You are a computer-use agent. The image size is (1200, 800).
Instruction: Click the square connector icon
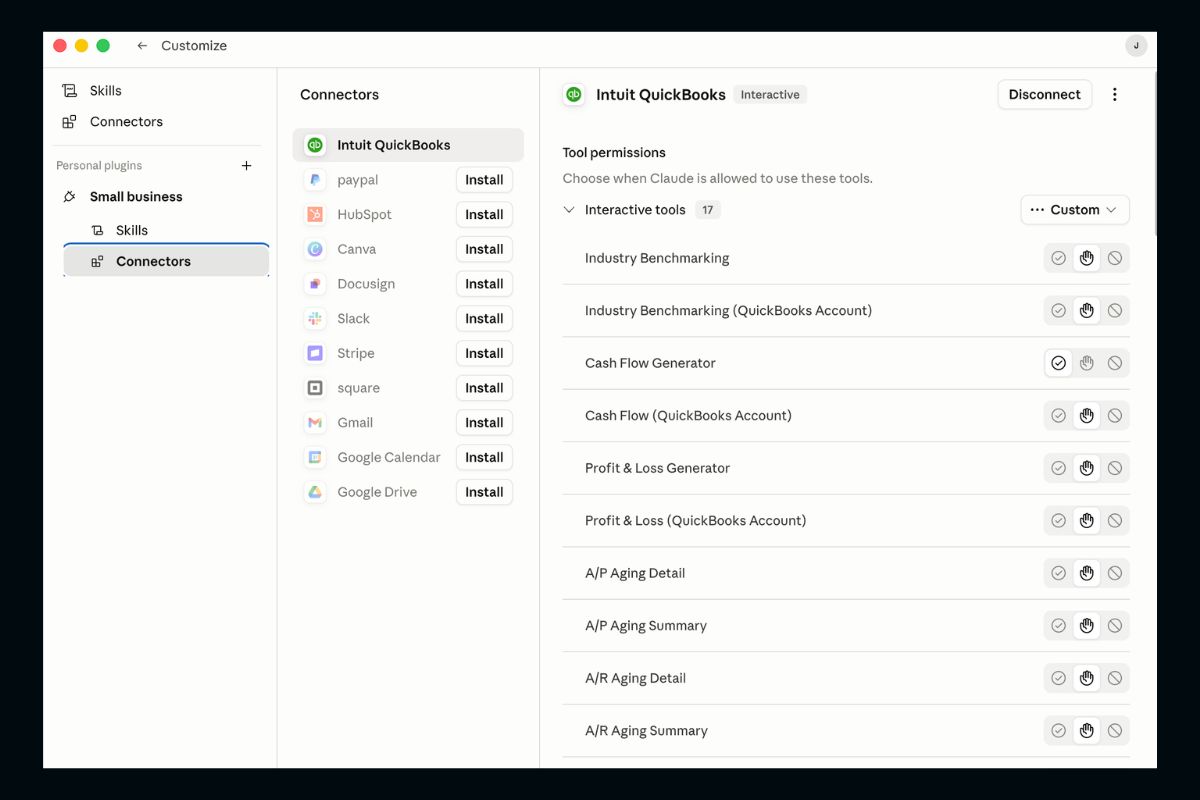(x=315, y=388)
